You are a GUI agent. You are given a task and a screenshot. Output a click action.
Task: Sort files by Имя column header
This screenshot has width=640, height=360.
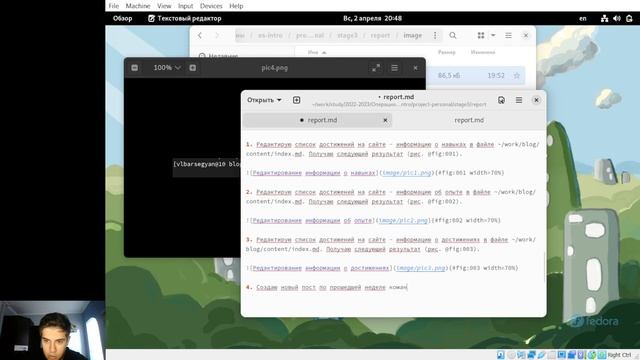(x=317, y=52)
